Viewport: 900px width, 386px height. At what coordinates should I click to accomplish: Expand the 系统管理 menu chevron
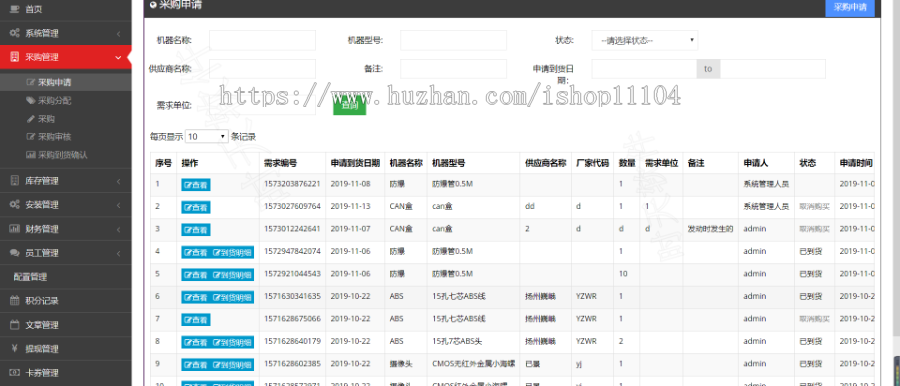118,34
